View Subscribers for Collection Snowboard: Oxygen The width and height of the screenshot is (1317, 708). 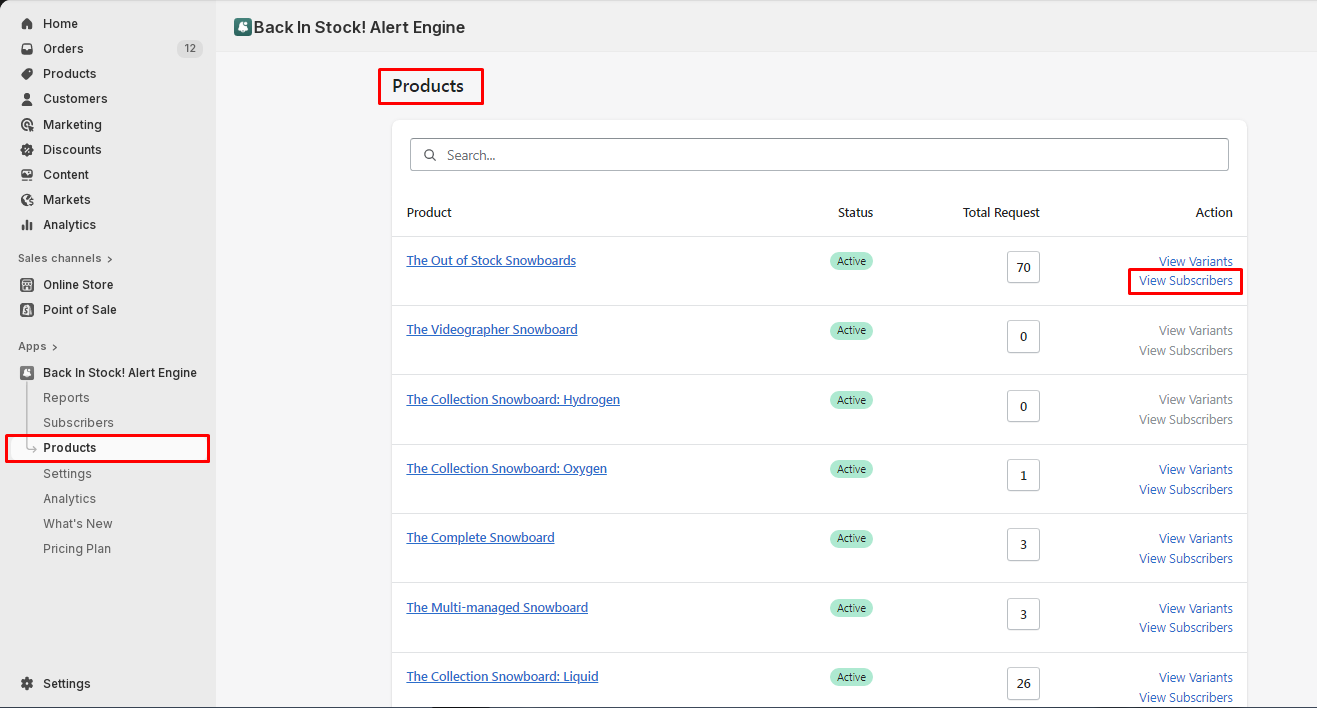1186,489
